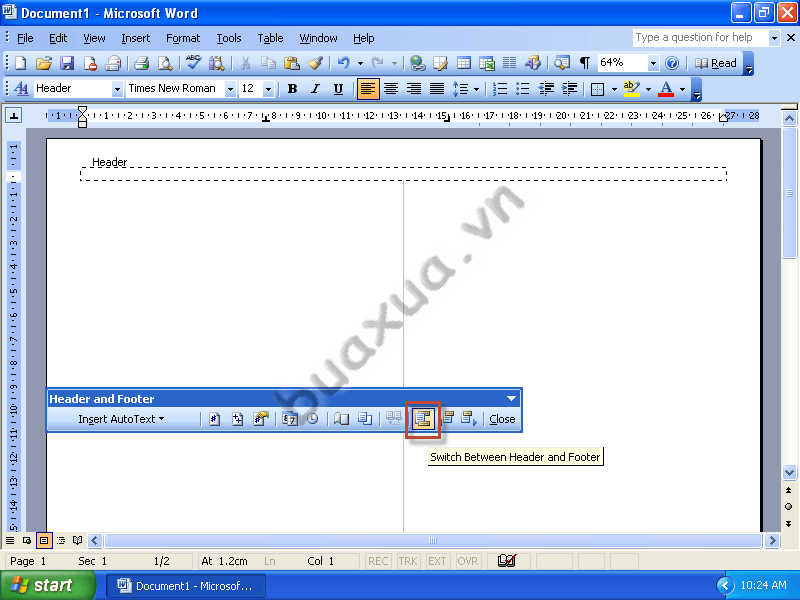Click Switch Between Header and Footer
The image size is (800, 600).
tap(423, 419)
